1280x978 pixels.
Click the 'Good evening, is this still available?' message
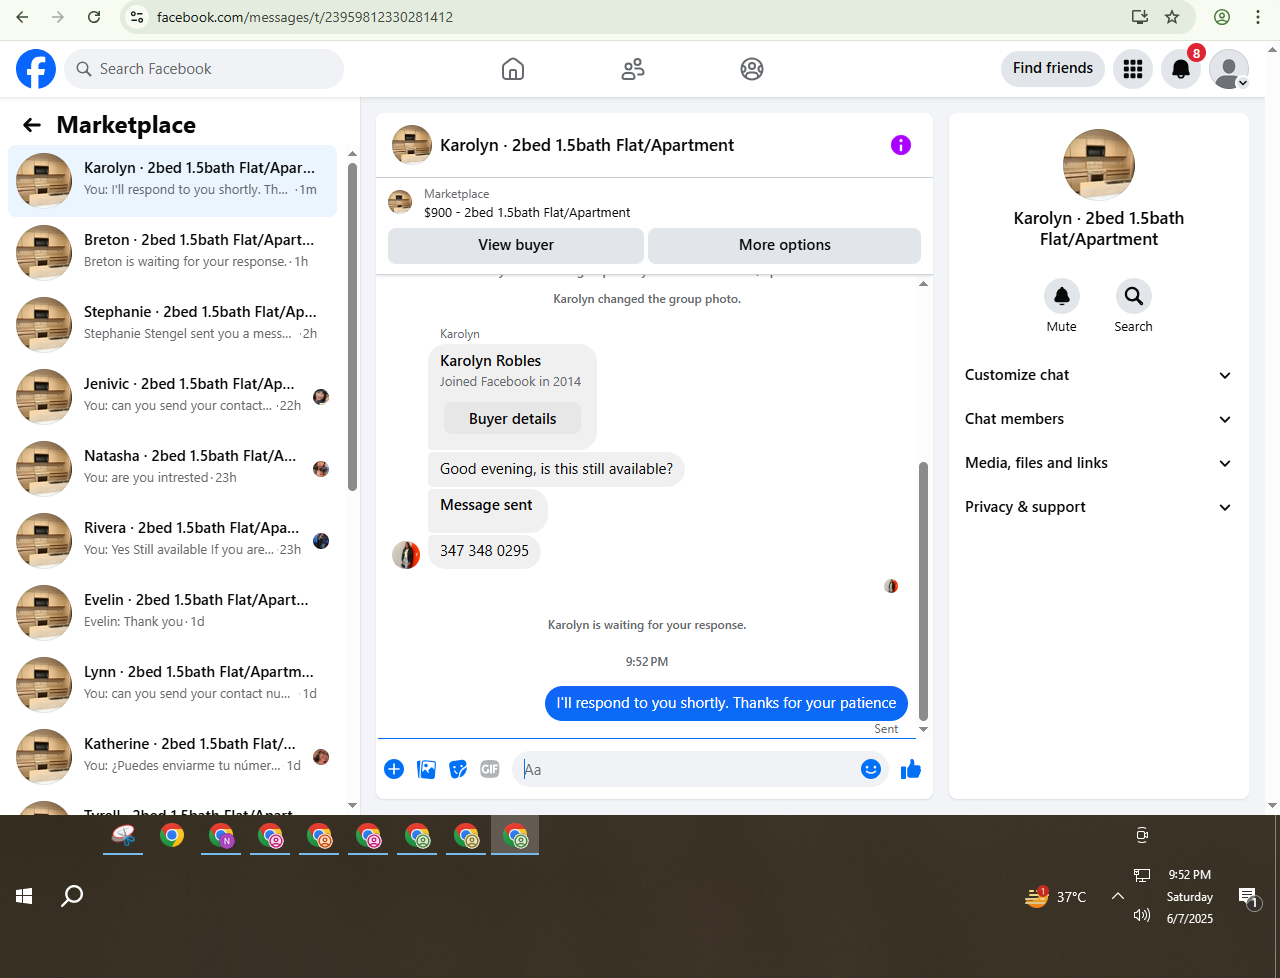point(556,469)
